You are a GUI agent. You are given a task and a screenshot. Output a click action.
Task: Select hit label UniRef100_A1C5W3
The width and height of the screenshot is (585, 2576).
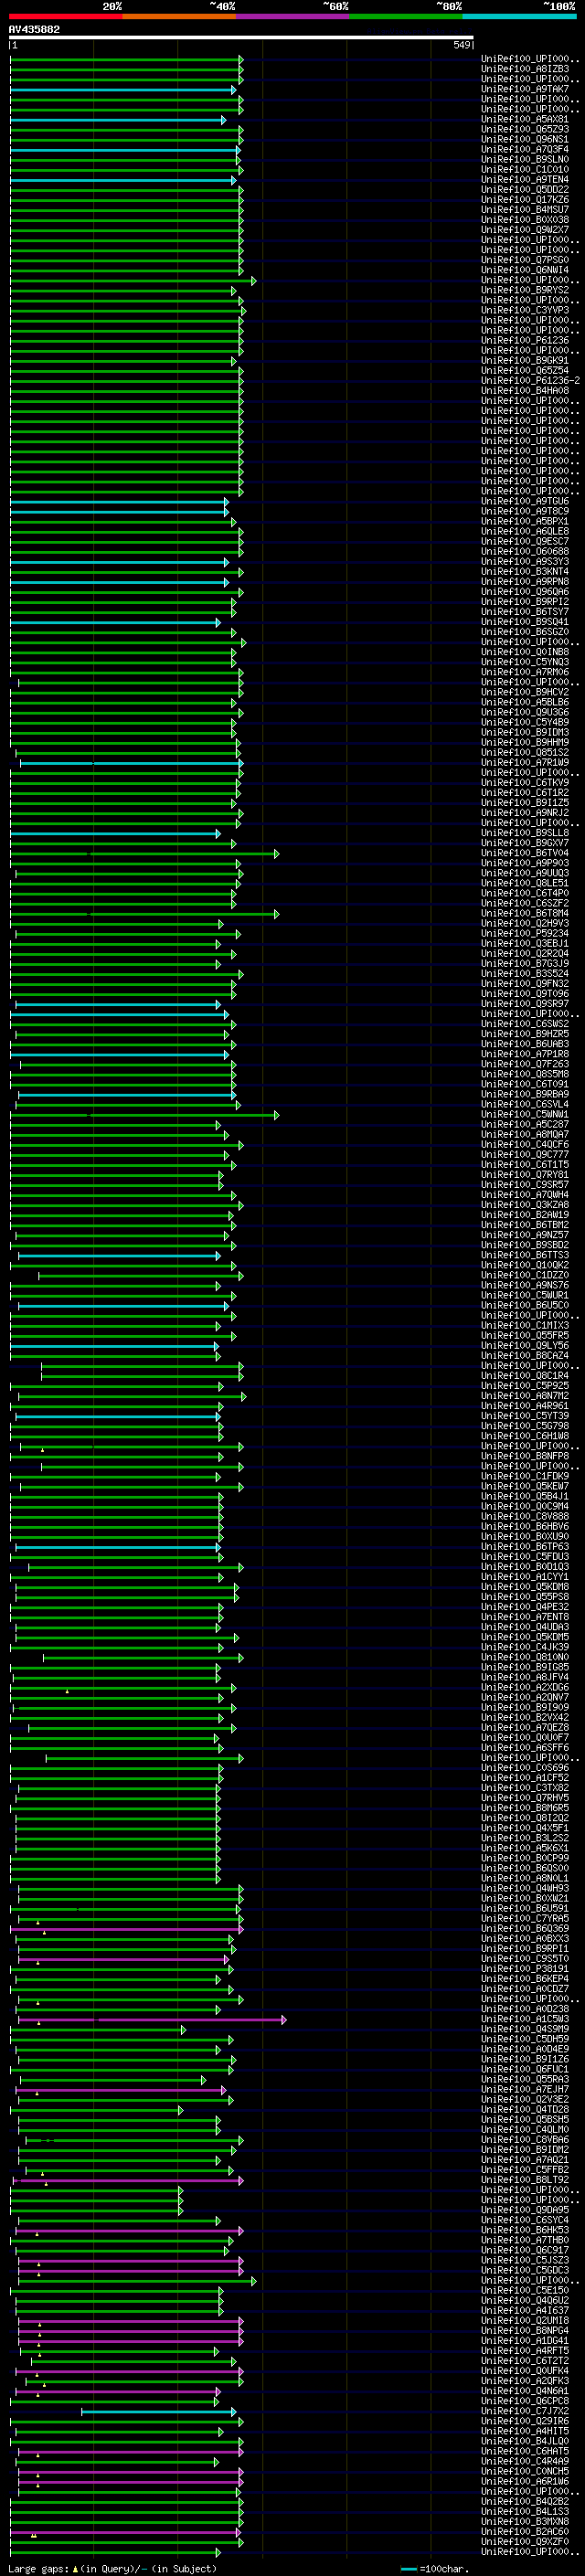525,2019
